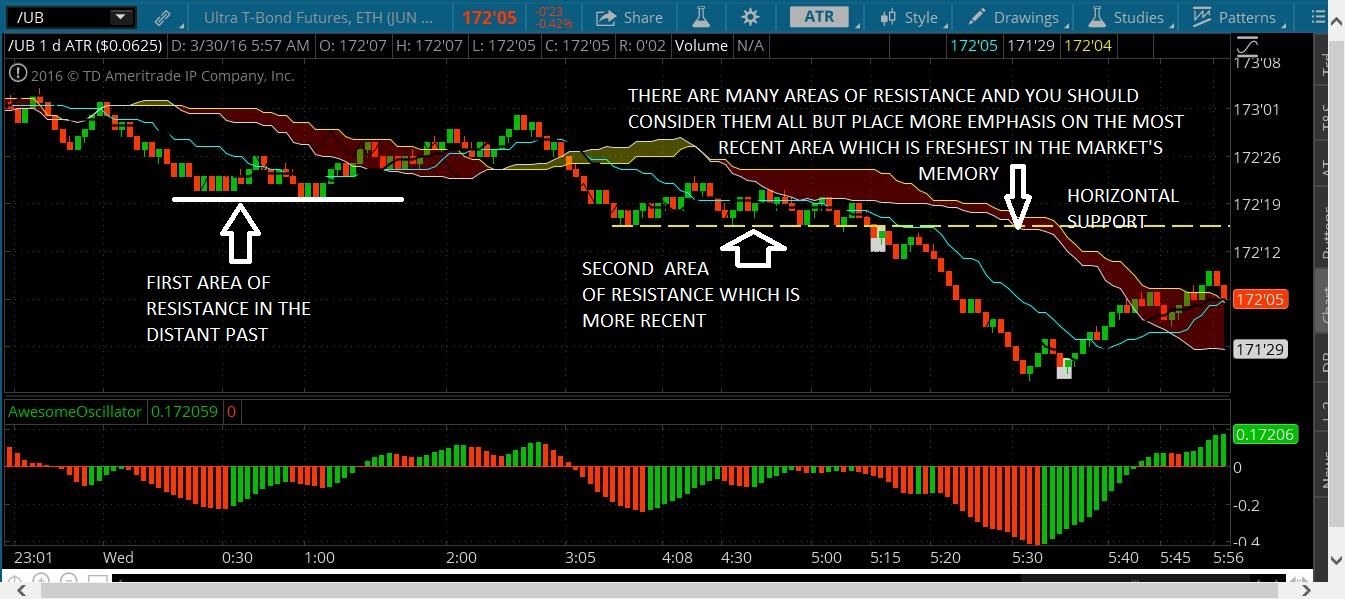Click the chain link icon beside symbol box
Viewport: 1345px width, 599px height.
click(x=163, y=18)
